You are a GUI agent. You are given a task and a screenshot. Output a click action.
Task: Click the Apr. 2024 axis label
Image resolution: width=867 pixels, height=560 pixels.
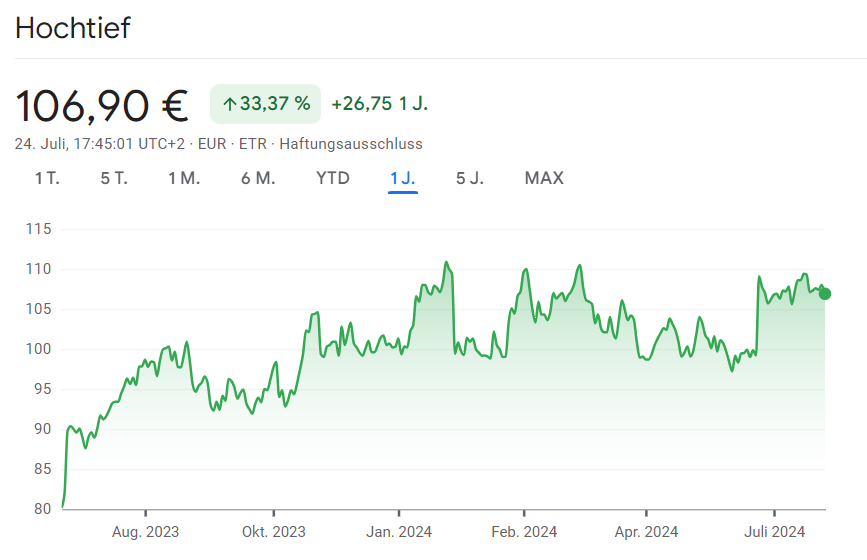(x=646, y=532)
